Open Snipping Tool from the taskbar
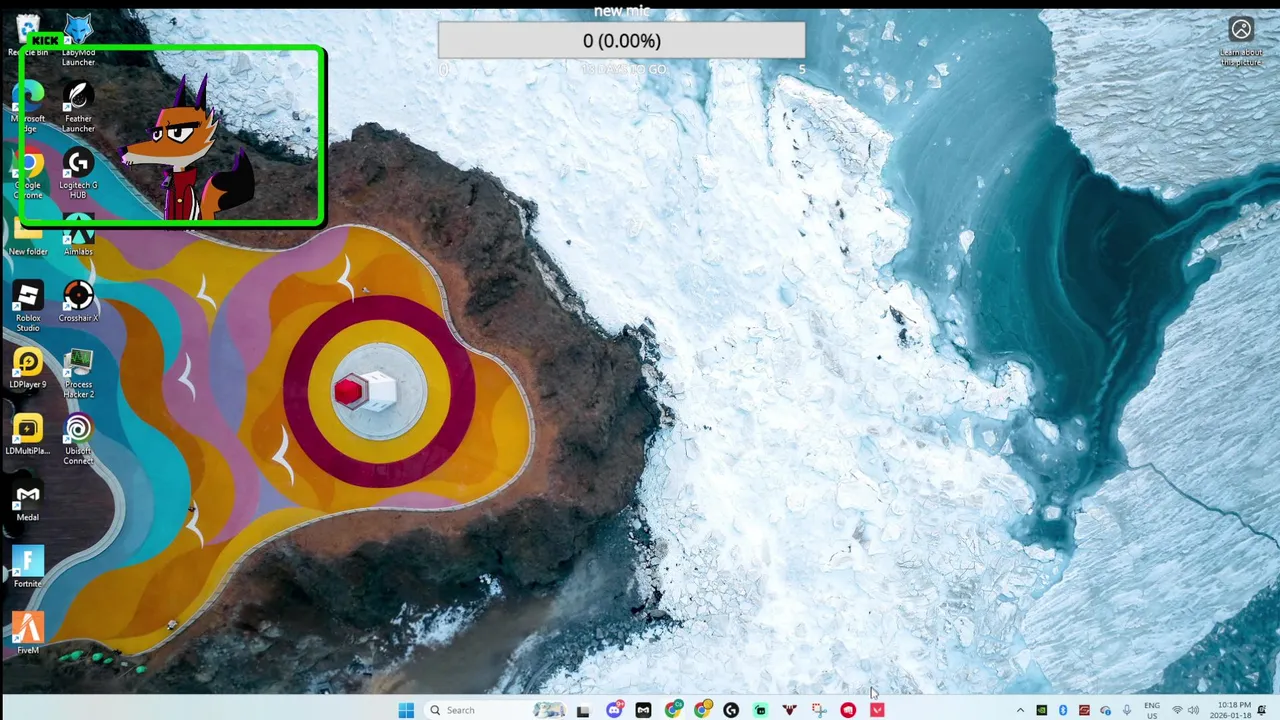This screenshot has width=1280, height=720. point(819,710)
